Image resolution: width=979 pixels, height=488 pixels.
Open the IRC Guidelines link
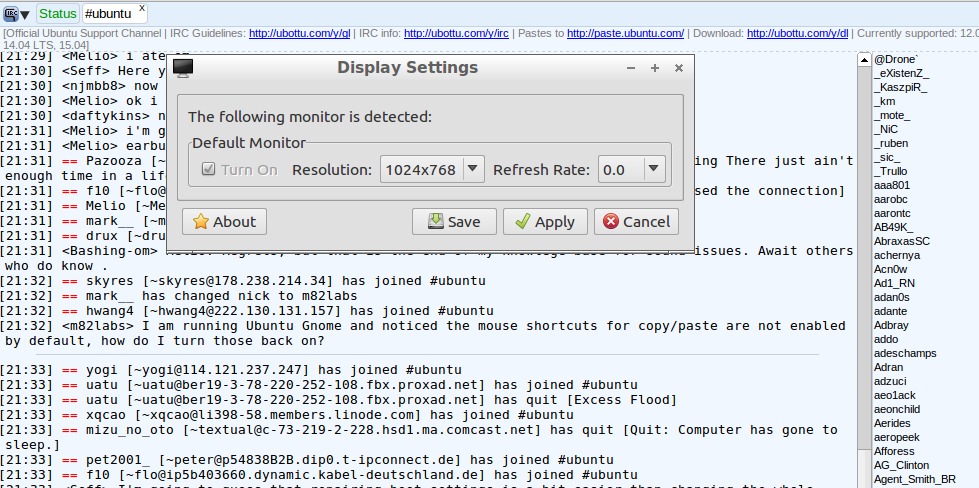click(x=300, y=33)
